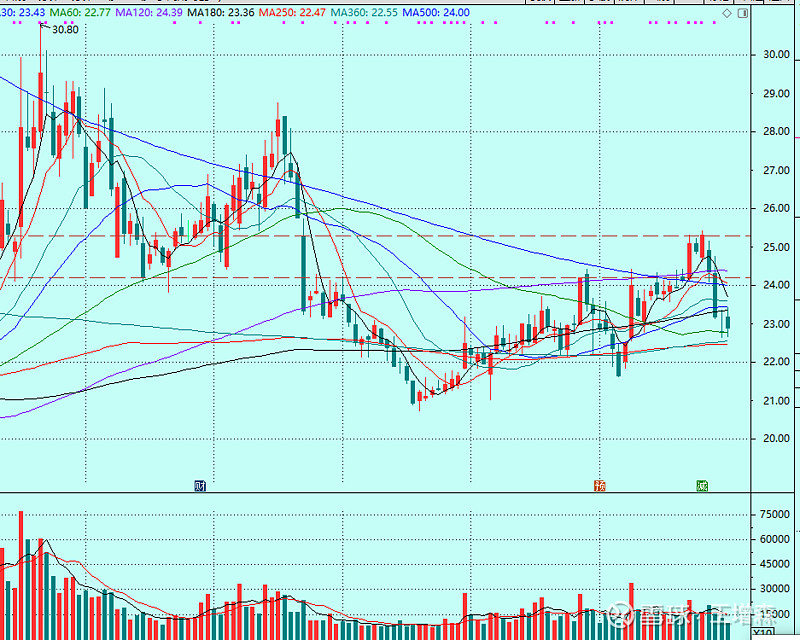Select the MA60: 22.77 indicator label
The height and width of the screenshot is (640, 800).
point(80,12)
